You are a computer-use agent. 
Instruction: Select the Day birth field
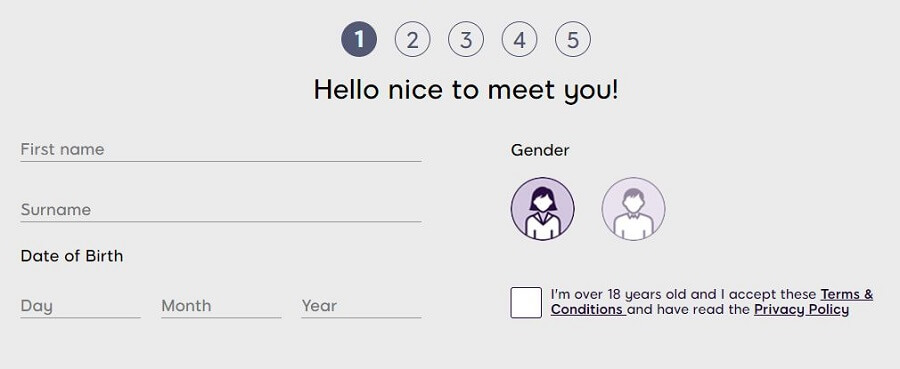pos(80,306)
